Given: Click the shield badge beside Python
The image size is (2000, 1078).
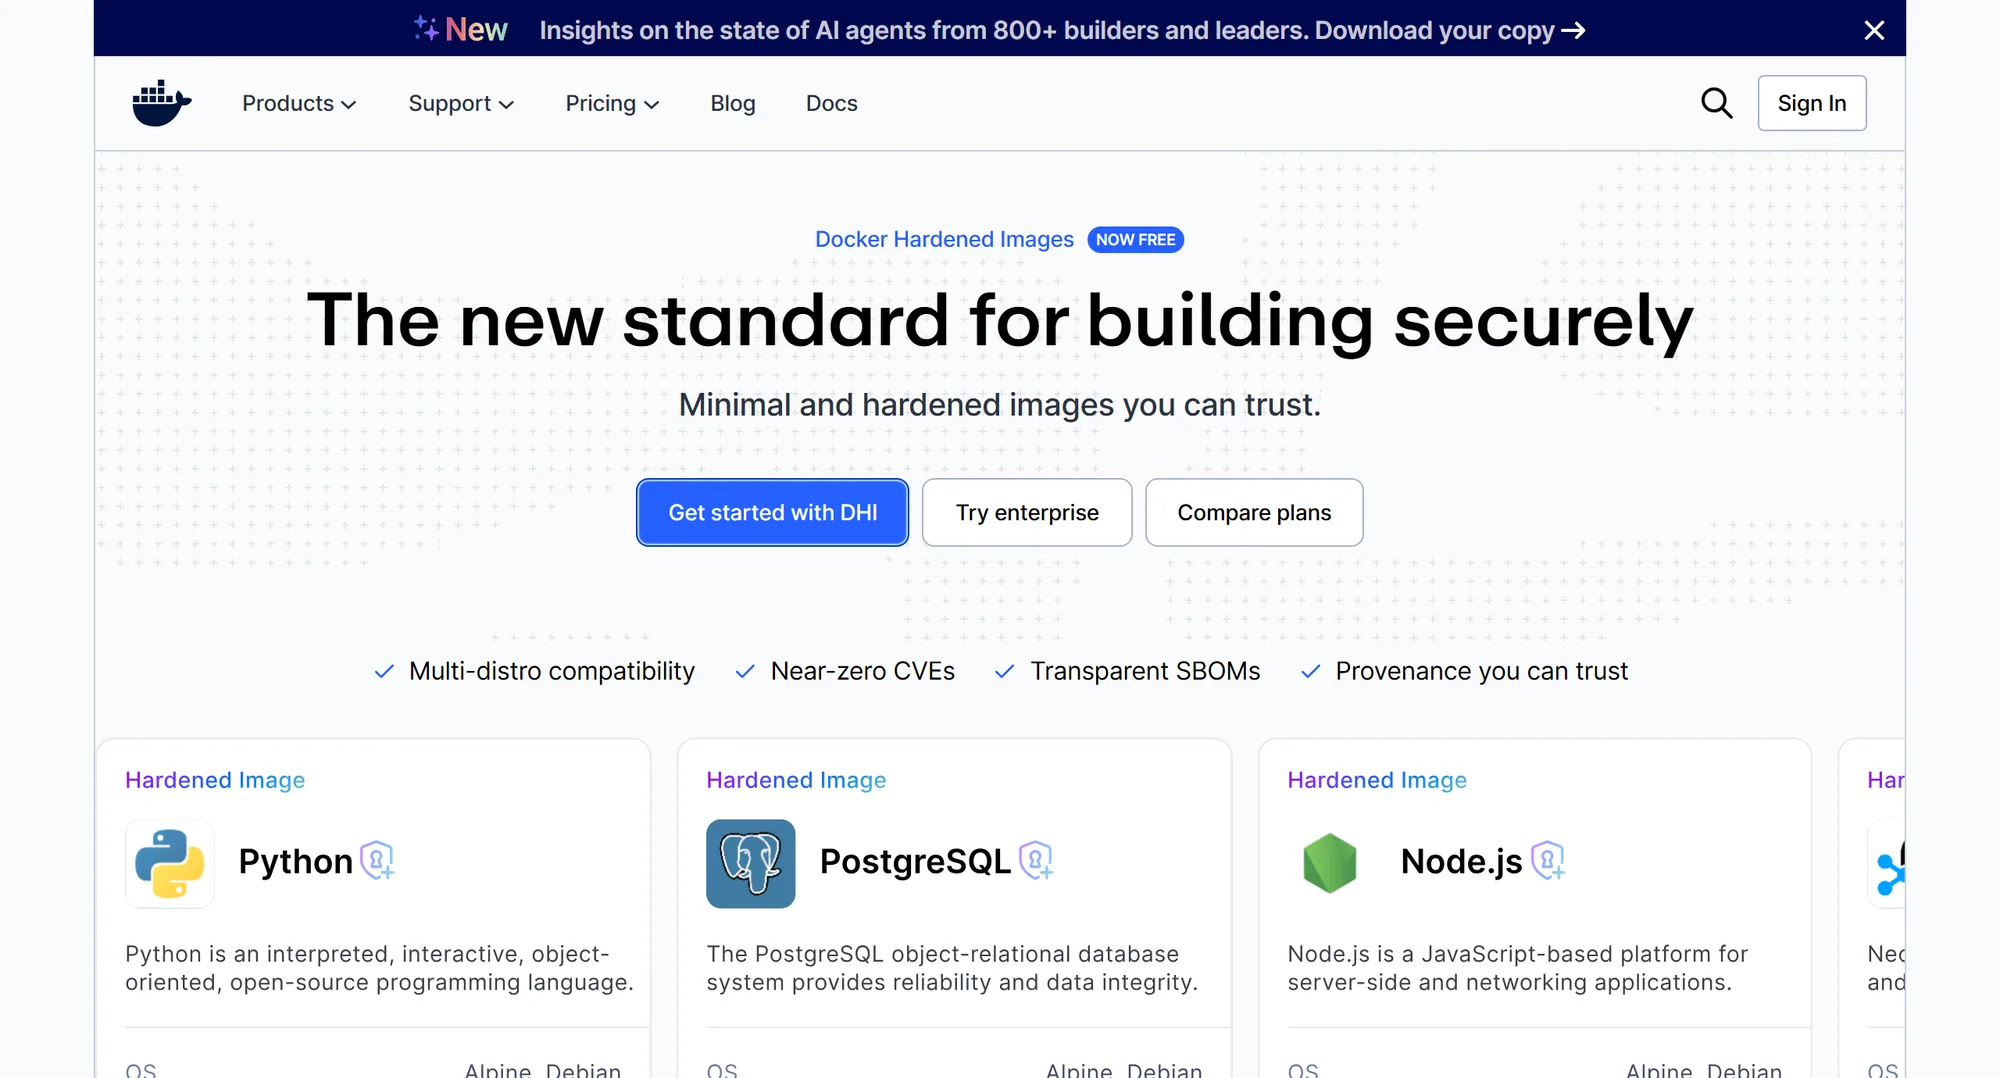Looking at the screenshot, I should point(377,860).
